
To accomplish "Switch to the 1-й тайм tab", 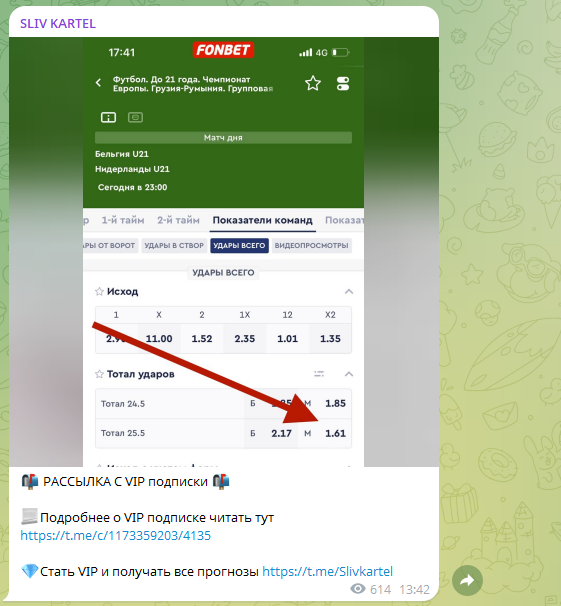I will pos(123,220).
